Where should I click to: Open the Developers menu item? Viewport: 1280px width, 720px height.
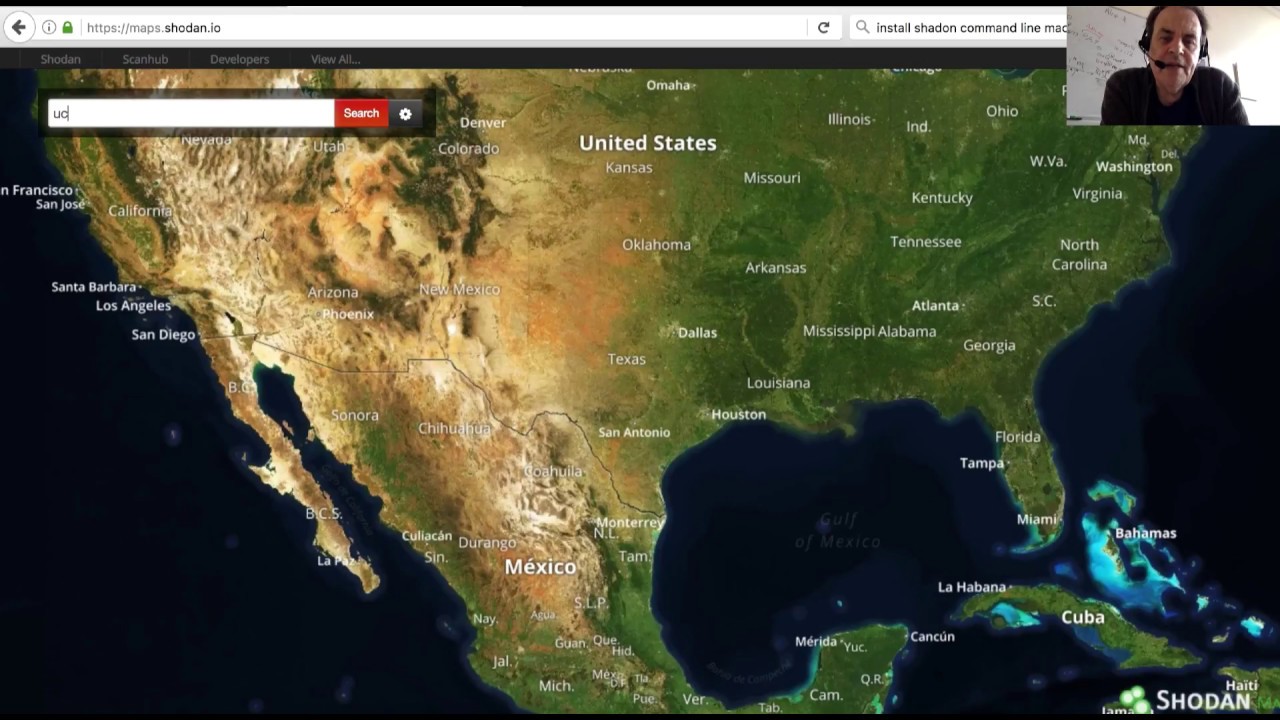coord(239,59)
